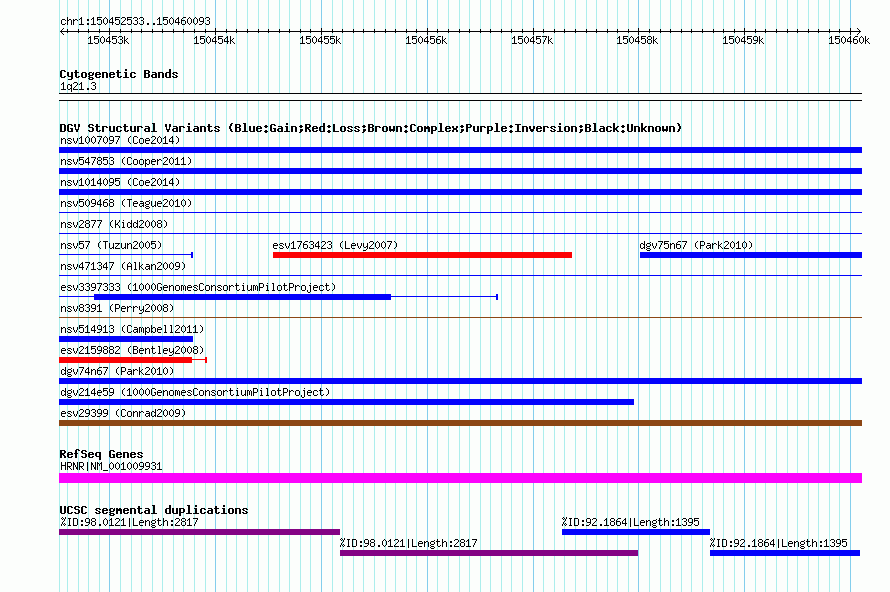Select the nsv57 (Tuzun2005) variant label
The image size is (890, 592).
click(x=110, y=245)
